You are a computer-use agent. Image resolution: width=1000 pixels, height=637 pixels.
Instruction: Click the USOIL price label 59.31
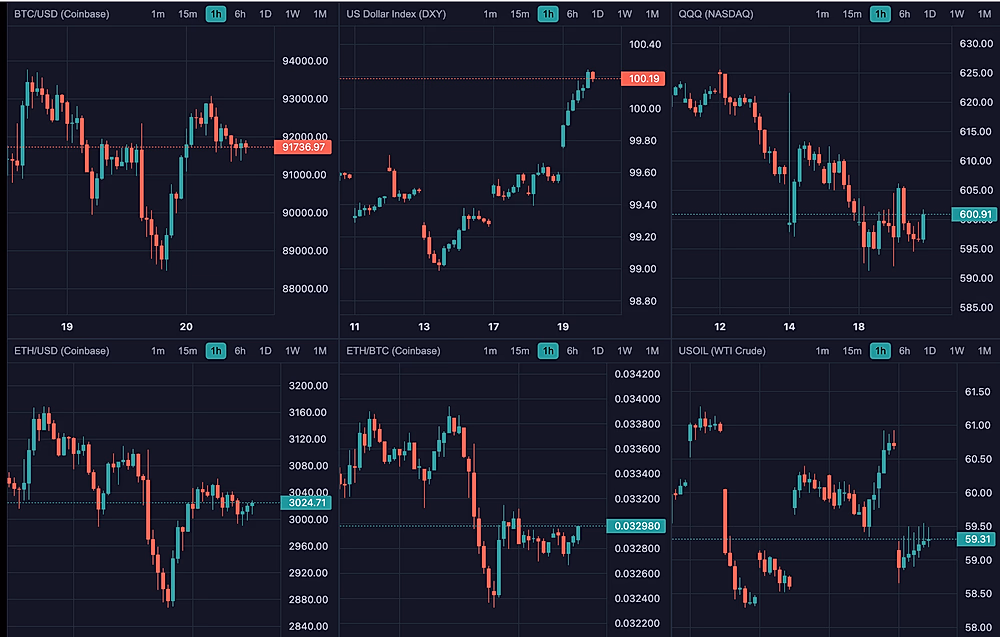(973, 539)
